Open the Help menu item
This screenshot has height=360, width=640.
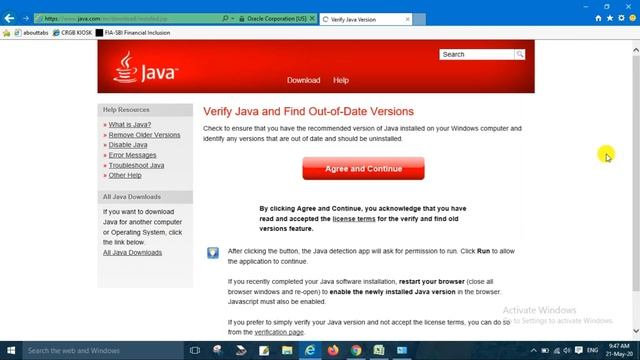(341, 80)
